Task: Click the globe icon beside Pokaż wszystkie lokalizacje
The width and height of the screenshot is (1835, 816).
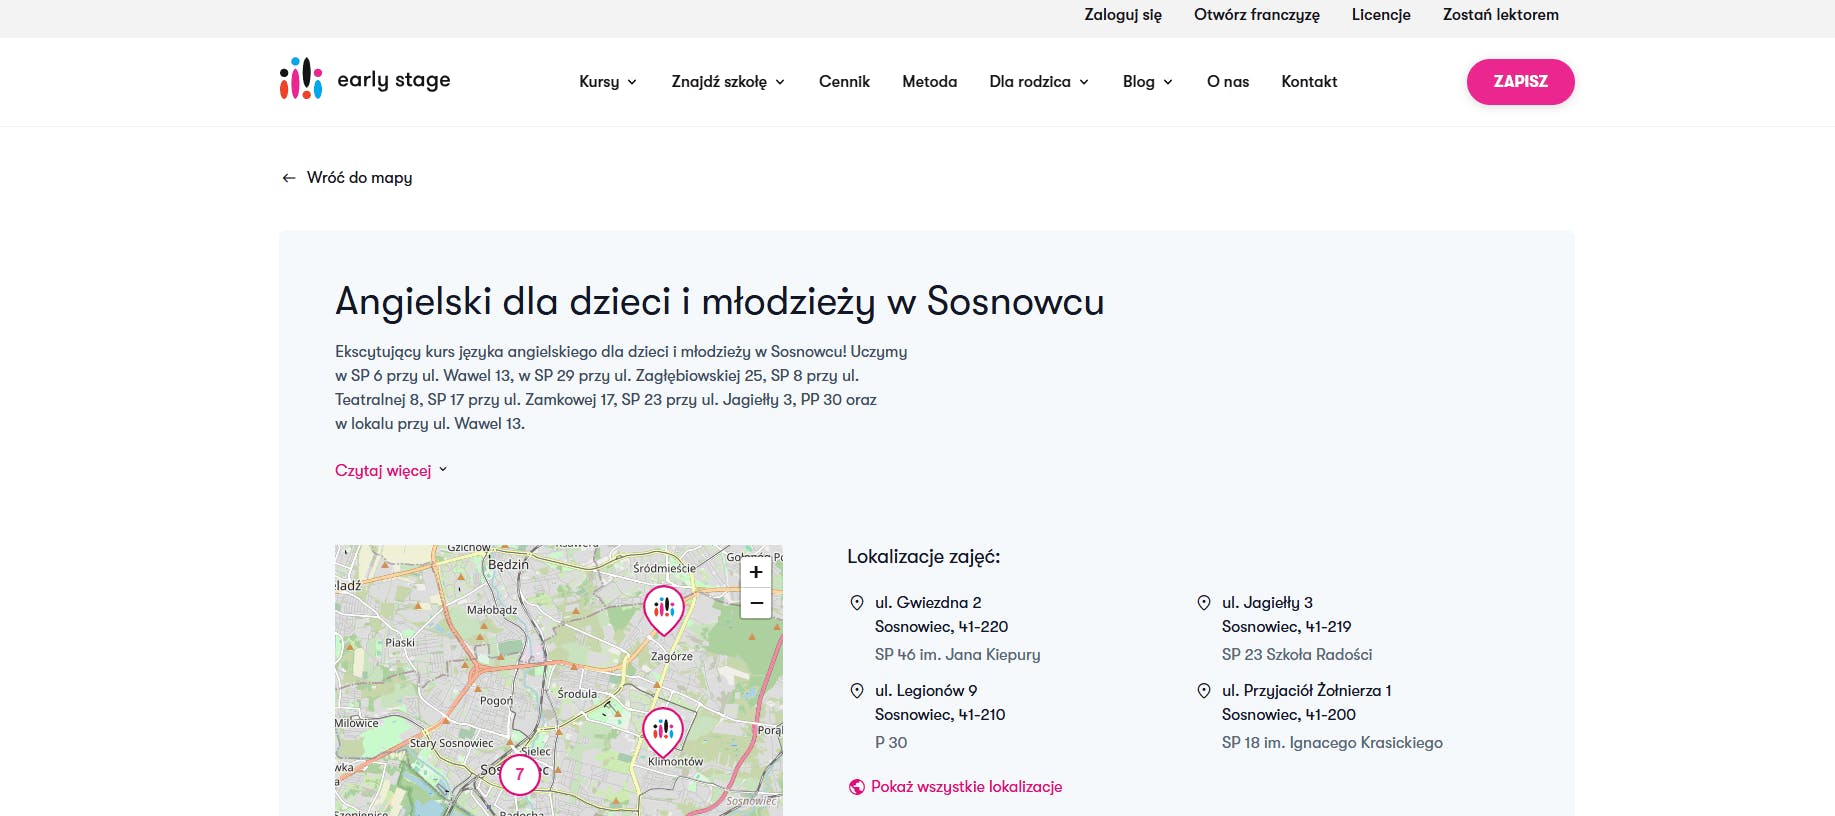Action: (x=857, y=787)
